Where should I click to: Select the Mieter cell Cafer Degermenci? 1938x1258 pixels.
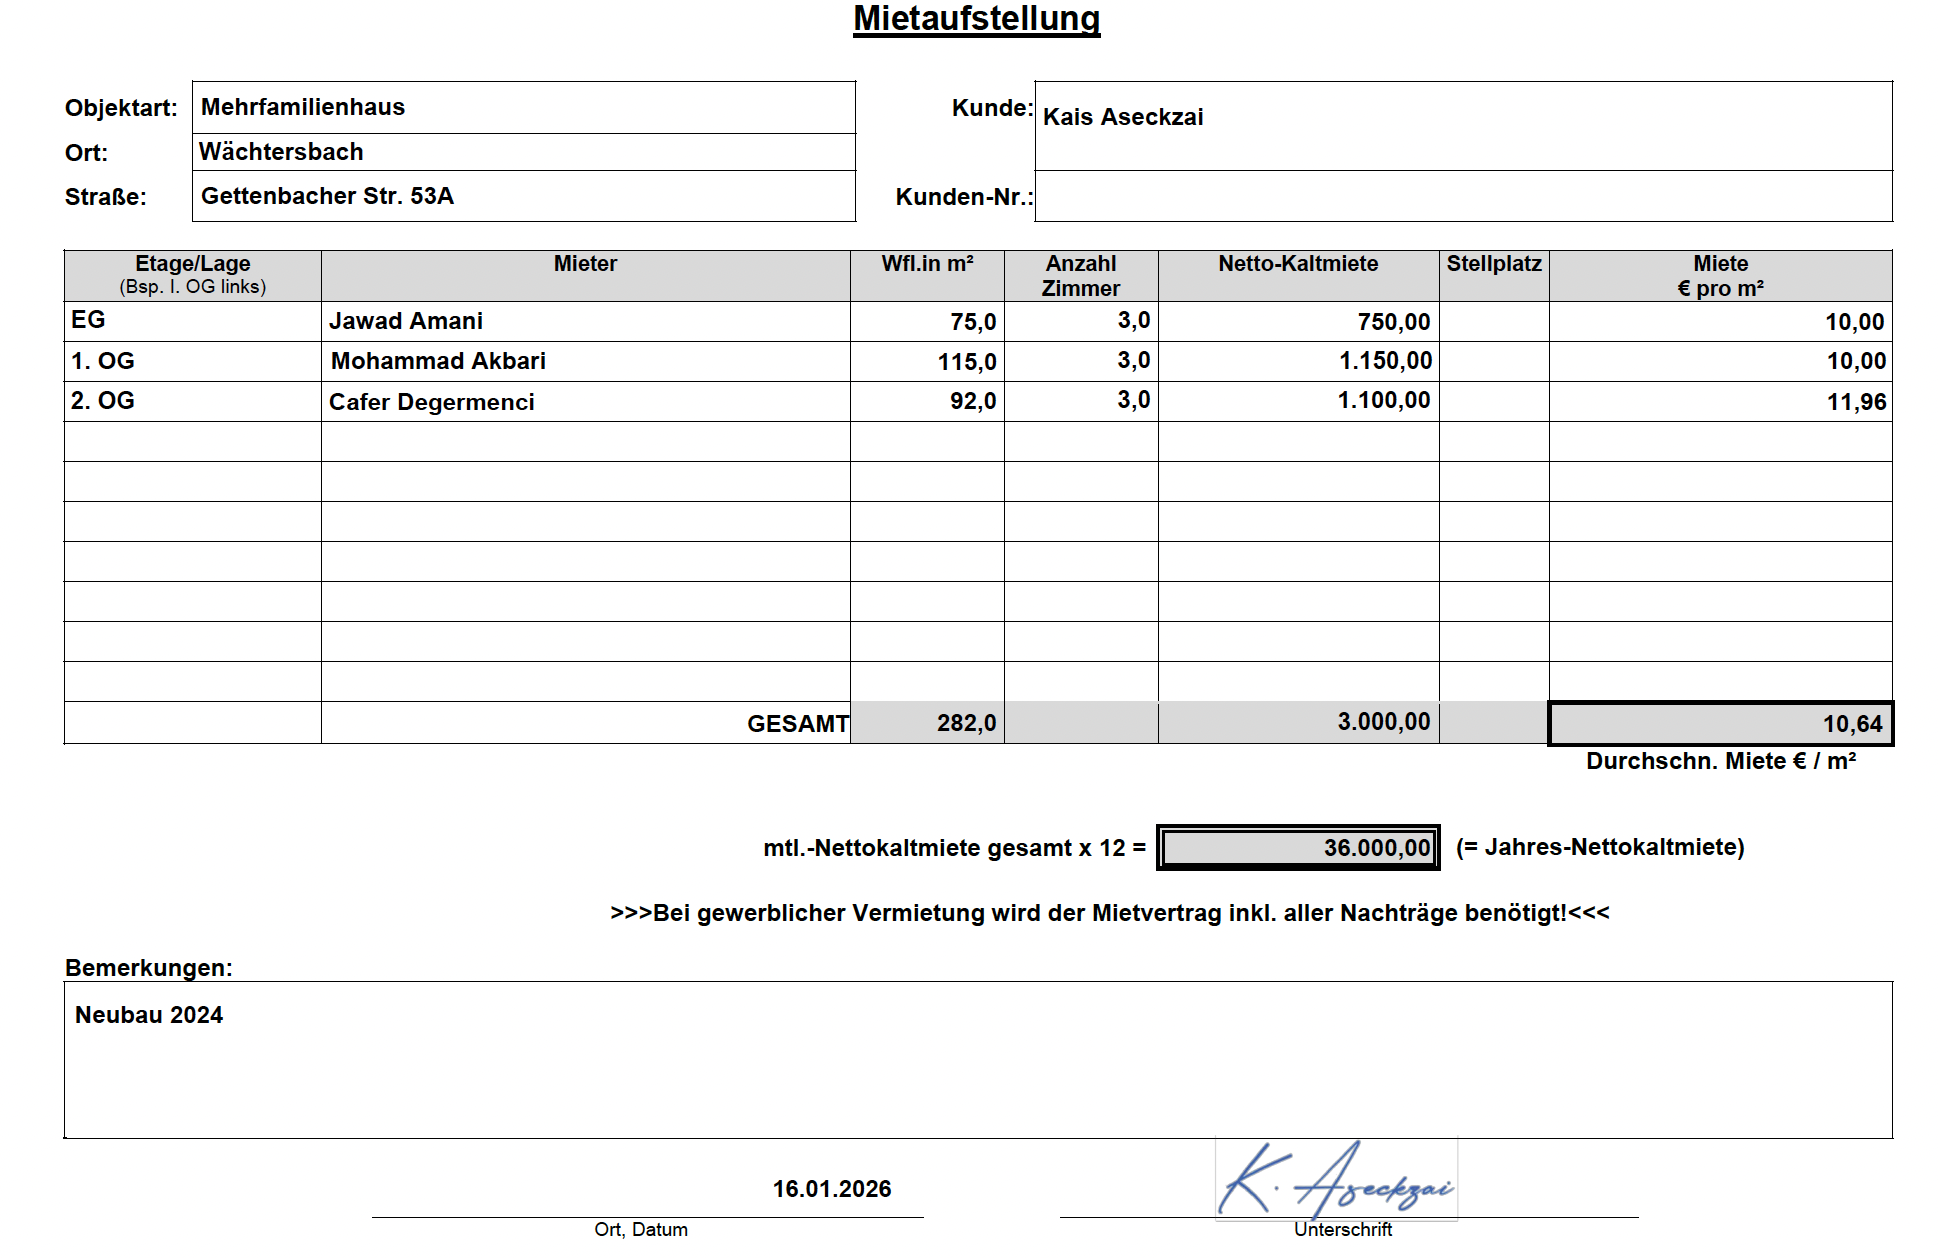(586, 401)
